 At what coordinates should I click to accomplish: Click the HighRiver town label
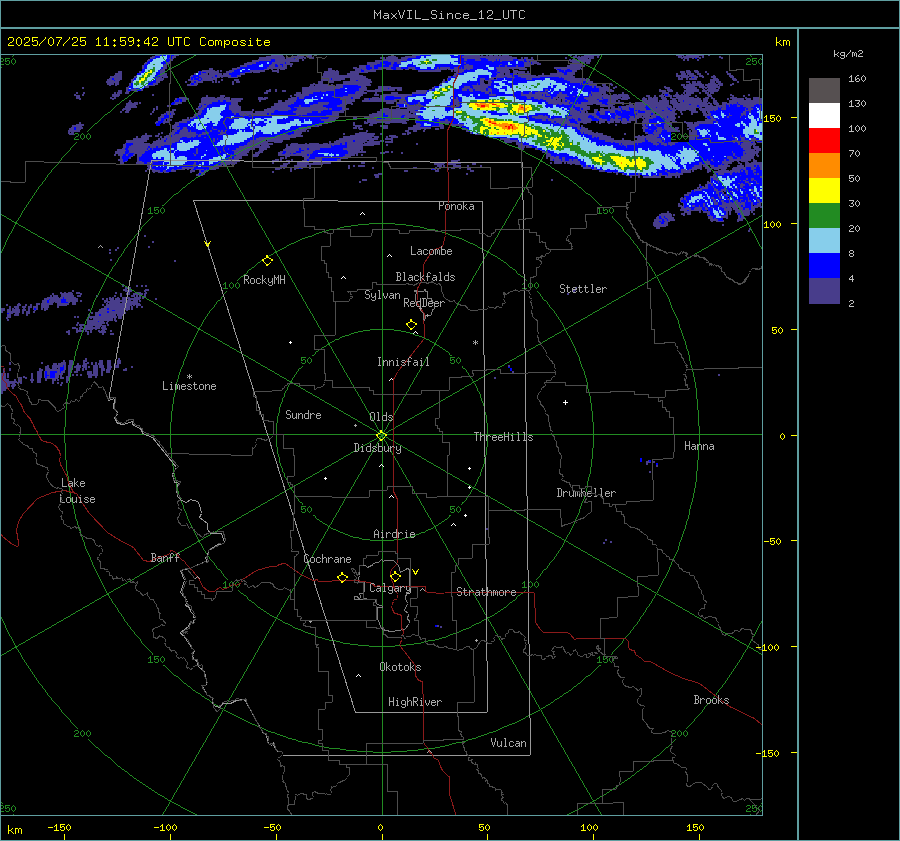click(x=415, y=702)
